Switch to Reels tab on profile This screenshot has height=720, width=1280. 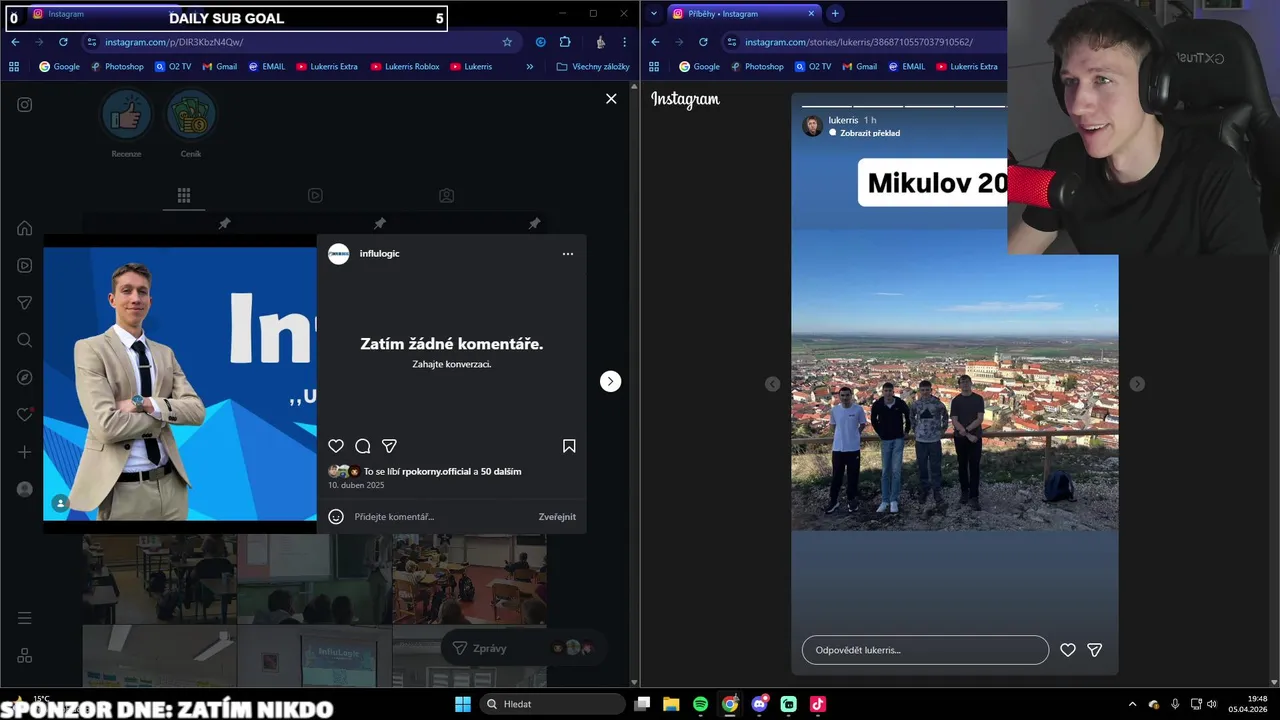click(315, 196)
